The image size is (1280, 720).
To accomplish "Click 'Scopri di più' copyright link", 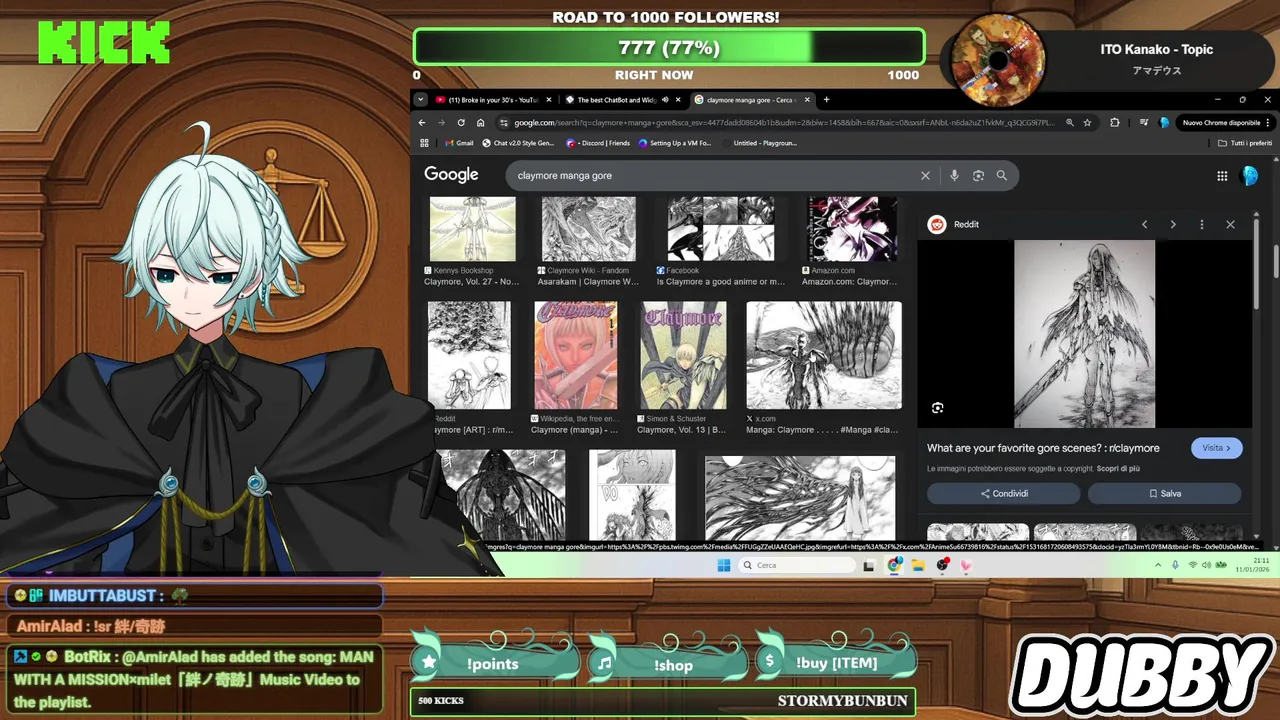I will [x=1118, y=469].
